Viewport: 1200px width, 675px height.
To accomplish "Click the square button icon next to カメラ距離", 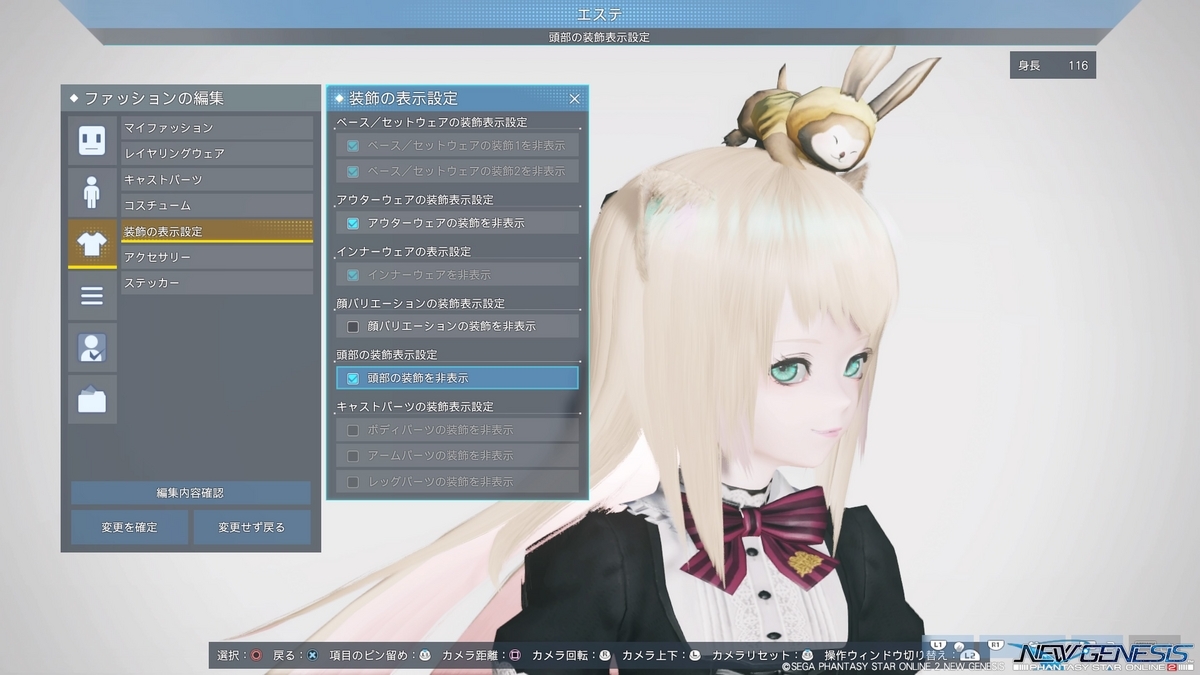I will [x=515, y=656].
